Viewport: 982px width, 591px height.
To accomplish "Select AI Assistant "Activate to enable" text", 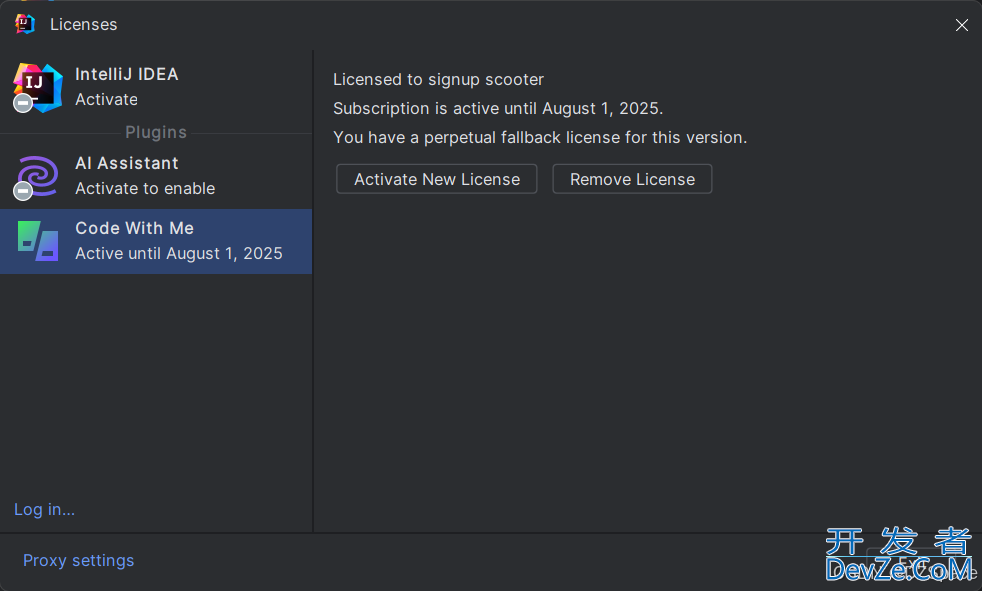I will (x=145, y=188).
